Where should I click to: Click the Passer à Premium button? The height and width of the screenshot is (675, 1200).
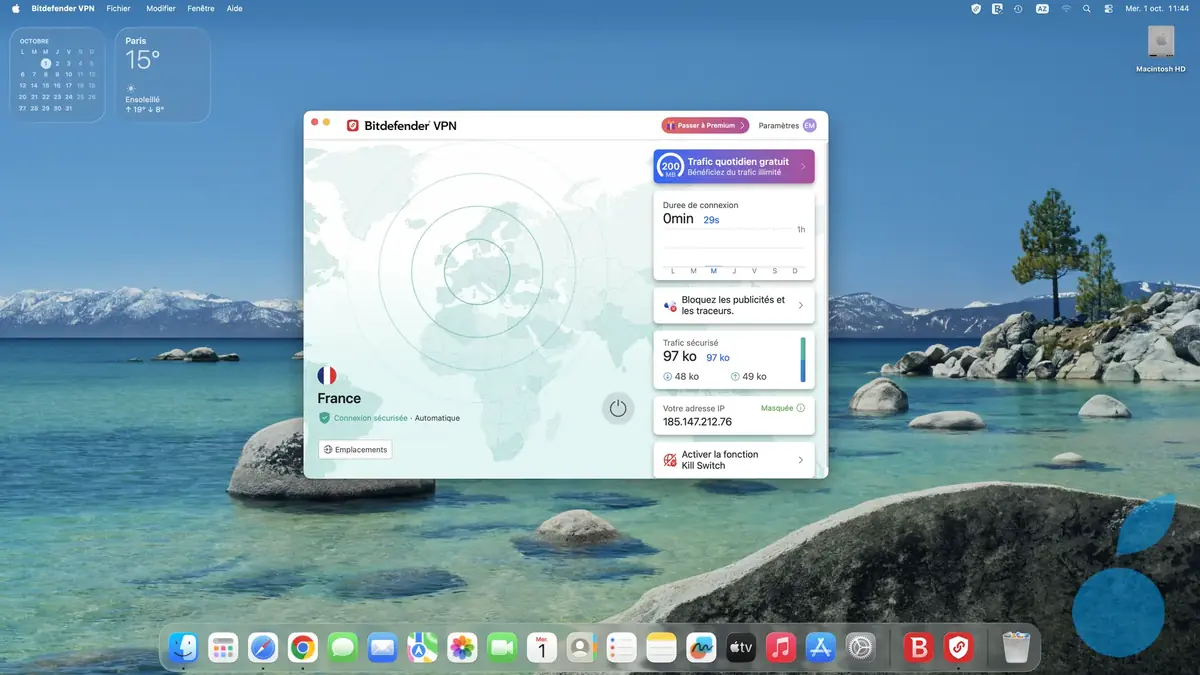(703, 125)
